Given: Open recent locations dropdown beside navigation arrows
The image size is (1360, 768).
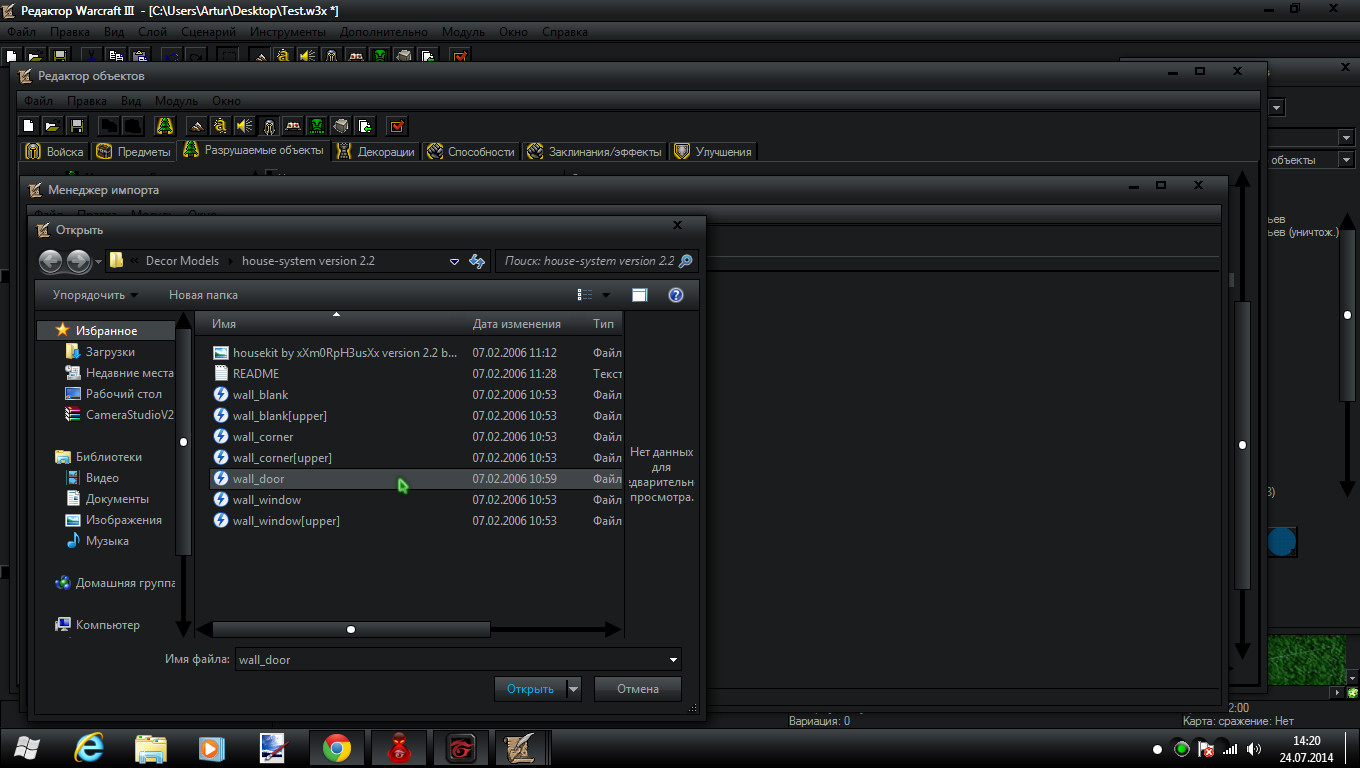Looking at the screenshot, I should [98, 262].
